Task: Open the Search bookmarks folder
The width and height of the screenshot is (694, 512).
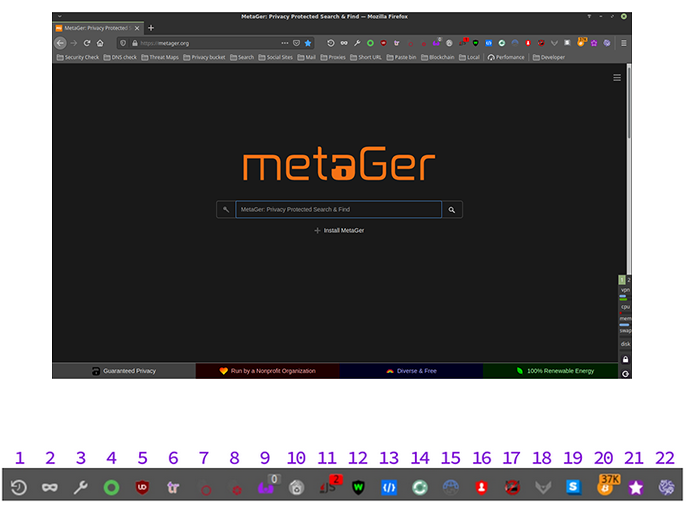Action: [x=242, y=57]
